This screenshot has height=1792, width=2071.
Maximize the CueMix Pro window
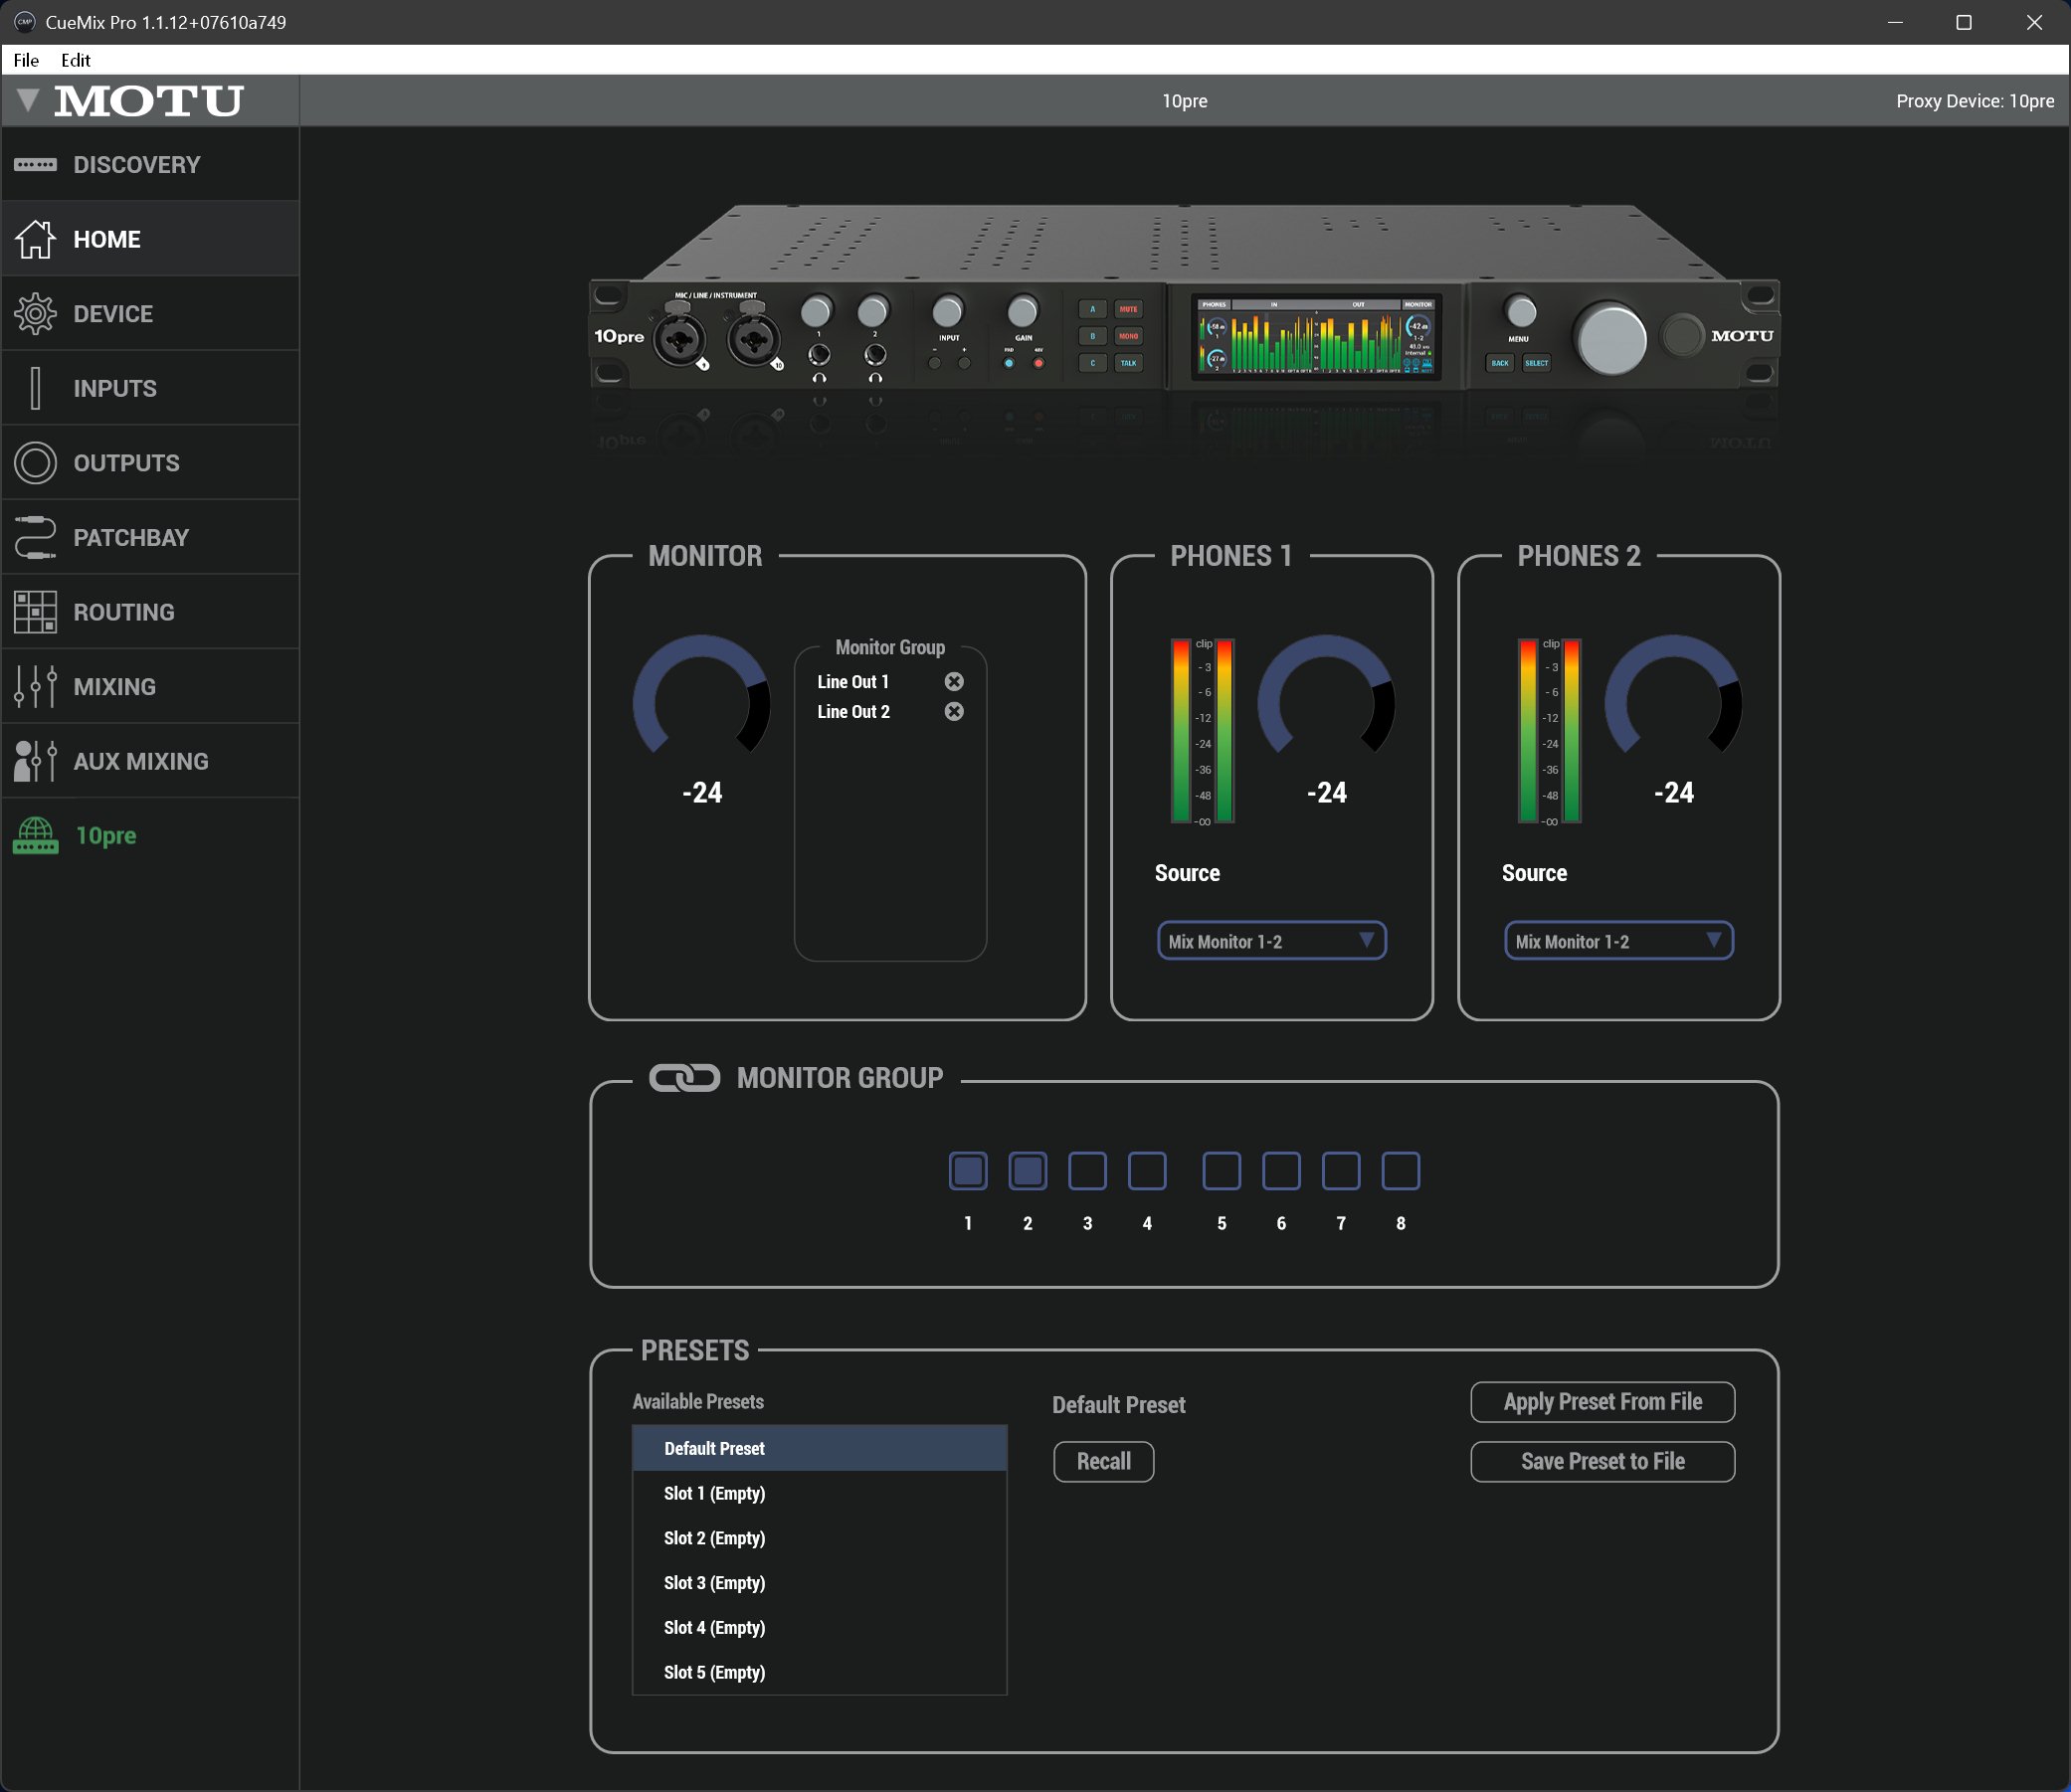pos(1964,22)
